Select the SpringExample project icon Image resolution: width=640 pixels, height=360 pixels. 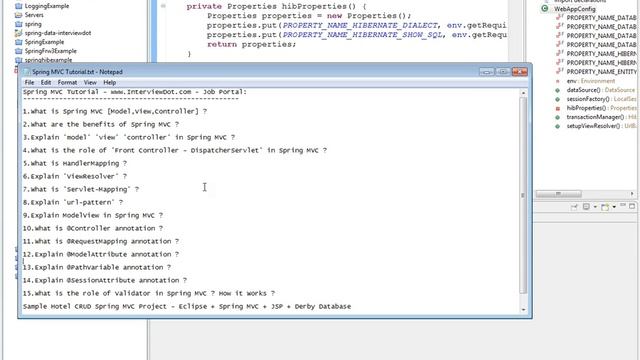(x=18, y=42)
